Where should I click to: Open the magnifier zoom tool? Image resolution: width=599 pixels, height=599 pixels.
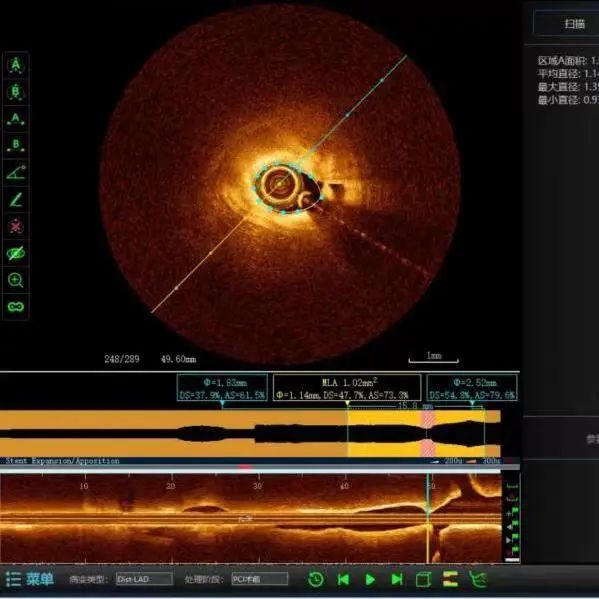(x=16, y=280)
